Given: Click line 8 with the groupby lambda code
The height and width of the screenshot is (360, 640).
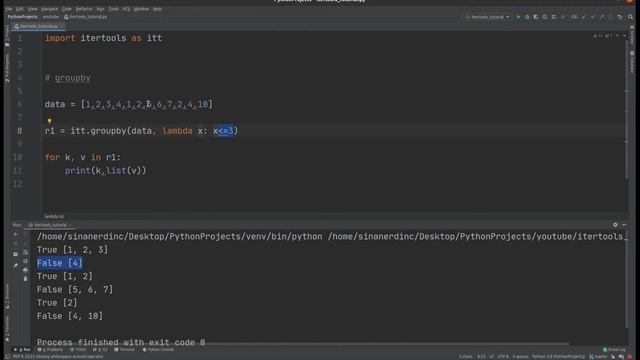Looking at the screenshot, I should coord(141,131).
